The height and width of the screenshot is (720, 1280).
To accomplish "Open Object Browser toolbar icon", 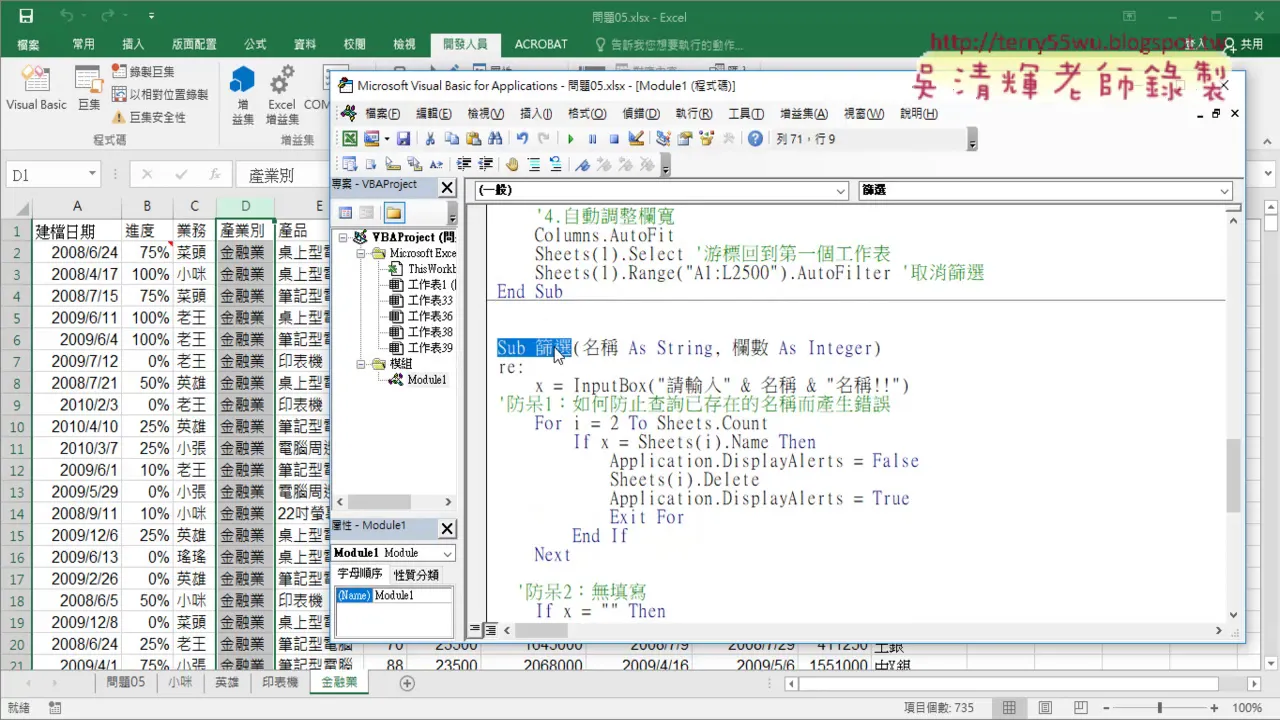I will [706, 139].
